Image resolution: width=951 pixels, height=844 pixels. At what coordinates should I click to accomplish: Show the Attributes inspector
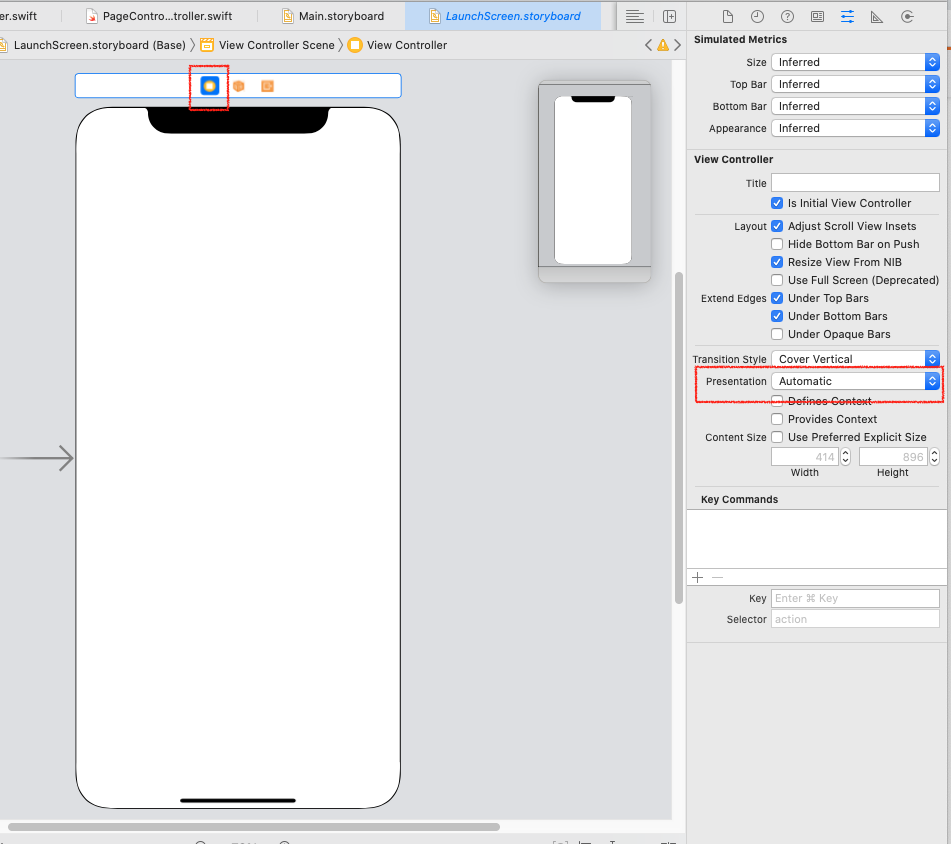[847, 17]
